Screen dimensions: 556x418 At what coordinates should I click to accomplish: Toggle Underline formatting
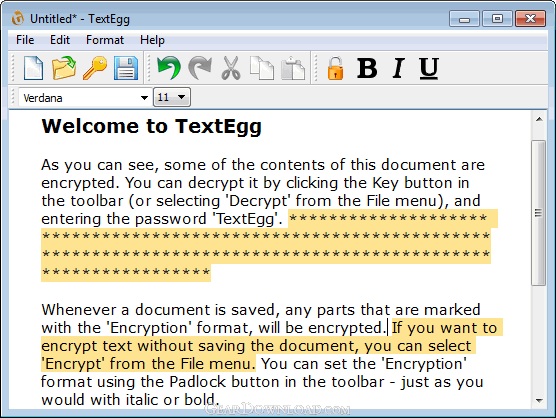pos(429,68)
